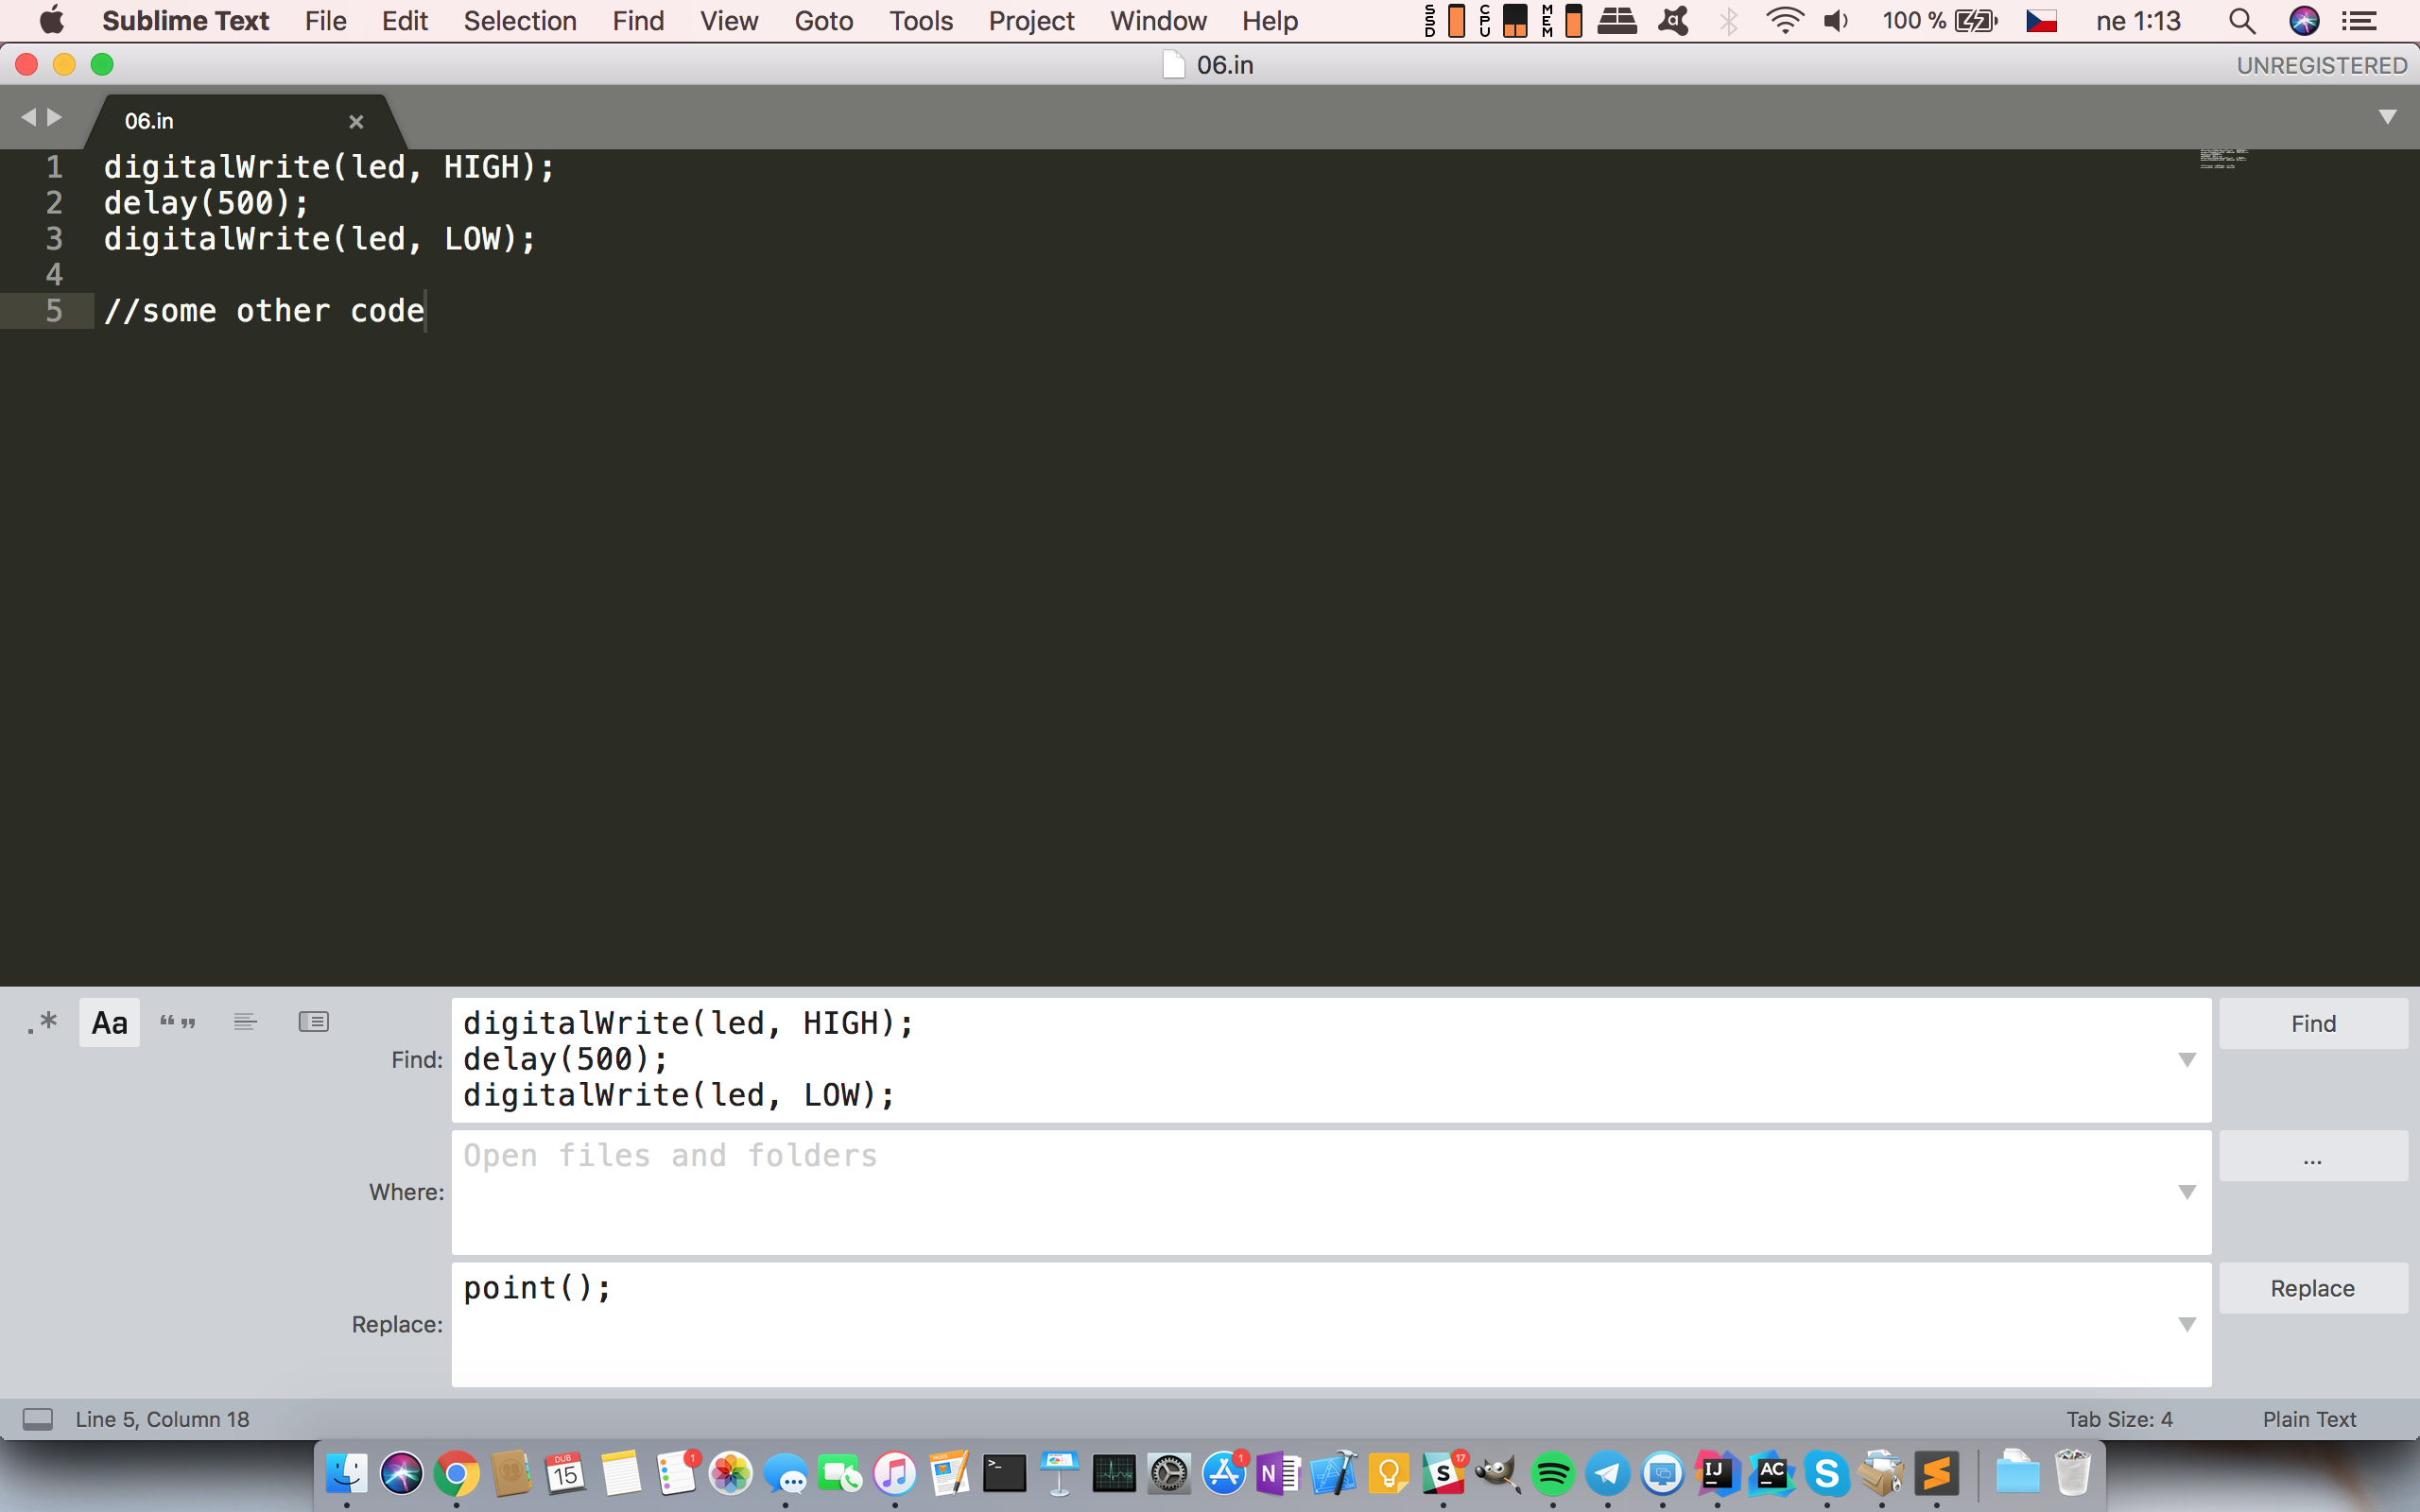Click the ellipsis button beside Where field
Viewport: 2420px width, 1512px height.
[x=2312, y=1157]
